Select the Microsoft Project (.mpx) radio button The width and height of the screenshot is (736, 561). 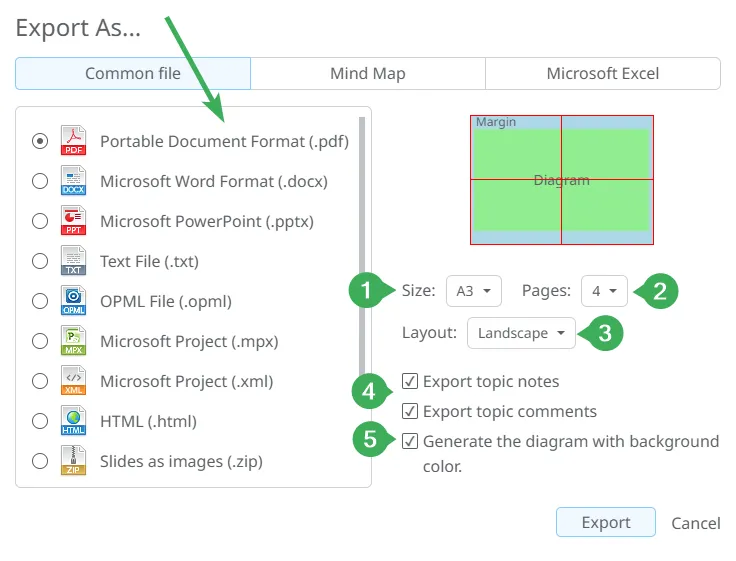pos(40,341)
